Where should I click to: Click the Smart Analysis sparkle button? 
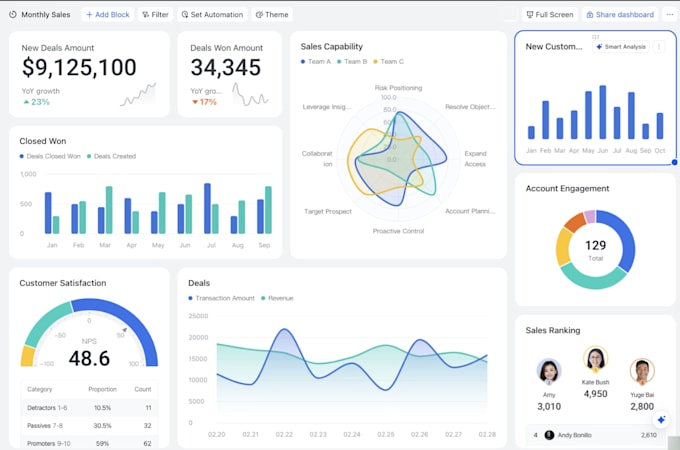coord(621,46)
